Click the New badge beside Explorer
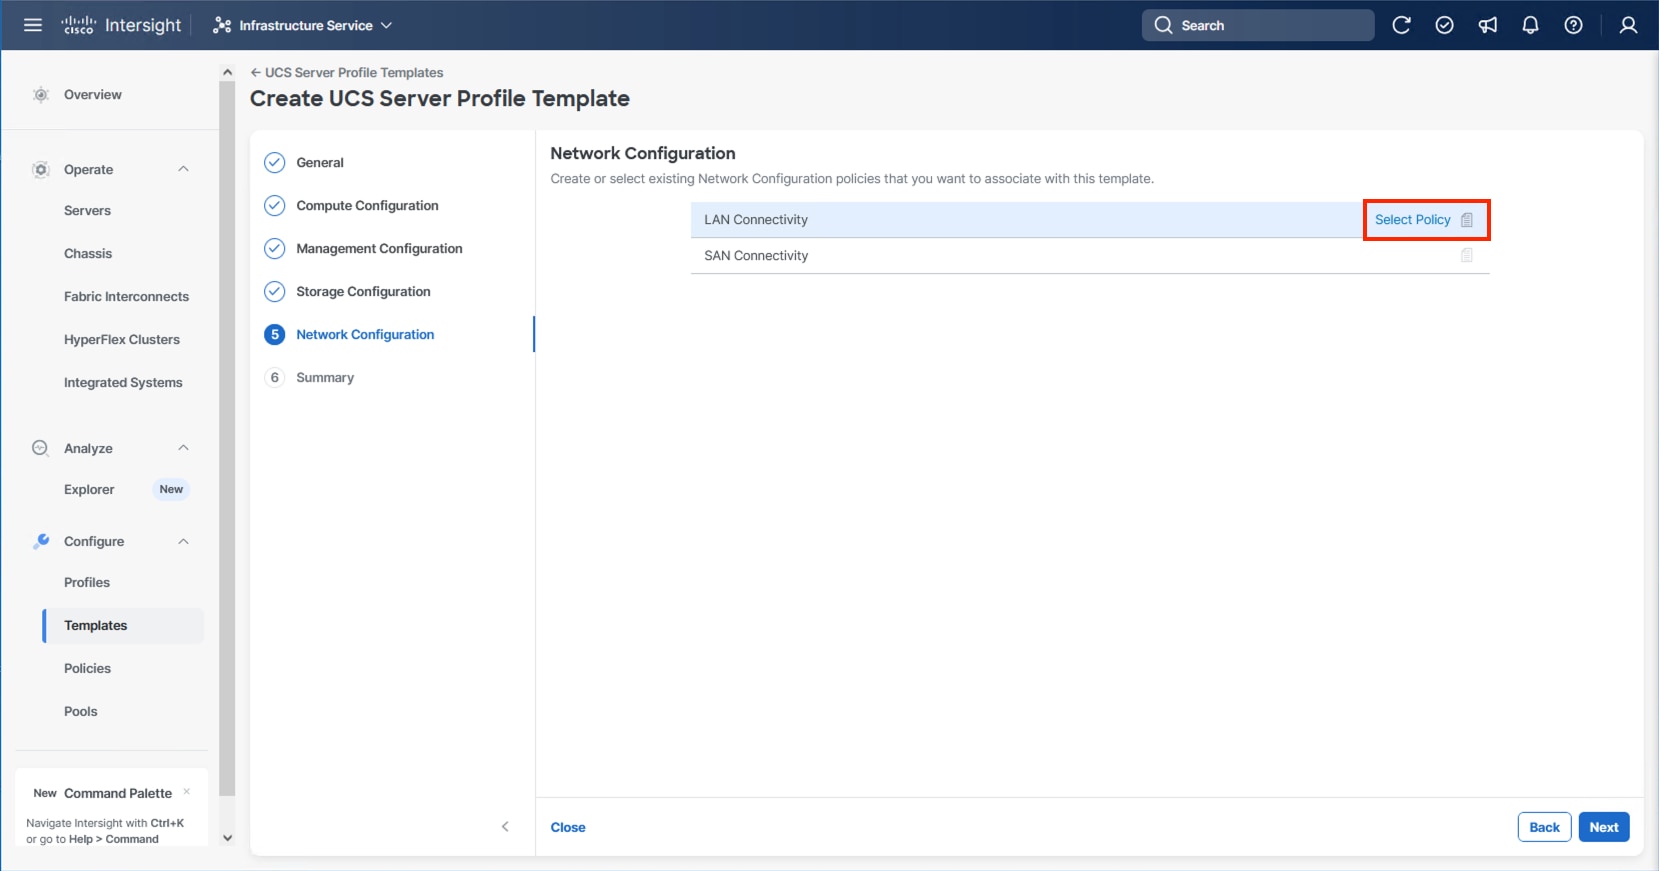1659x871 pixels. click(171, 490)
